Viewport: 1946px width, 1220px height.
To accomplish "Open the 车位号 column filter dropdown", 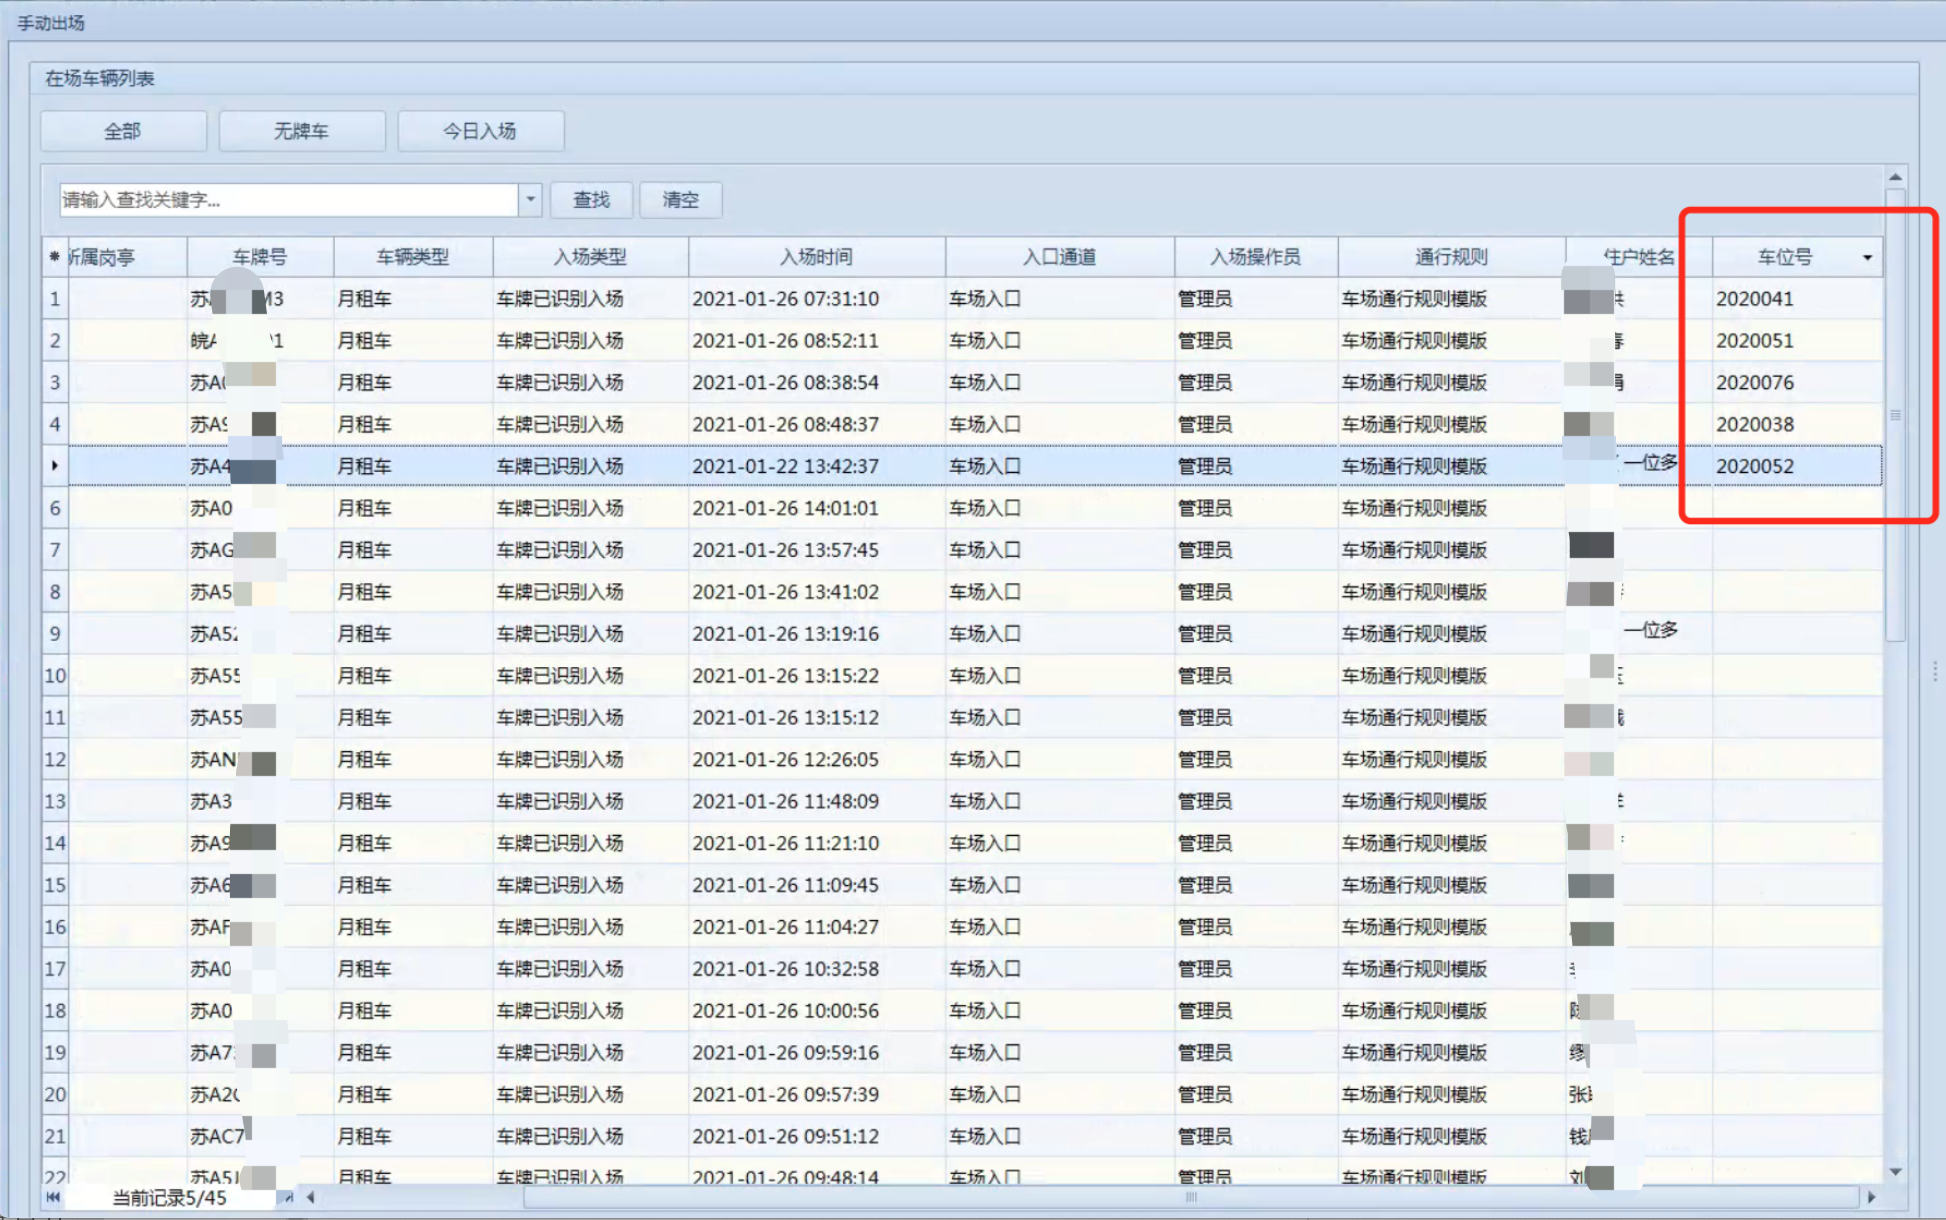I will pos(1867,258).
